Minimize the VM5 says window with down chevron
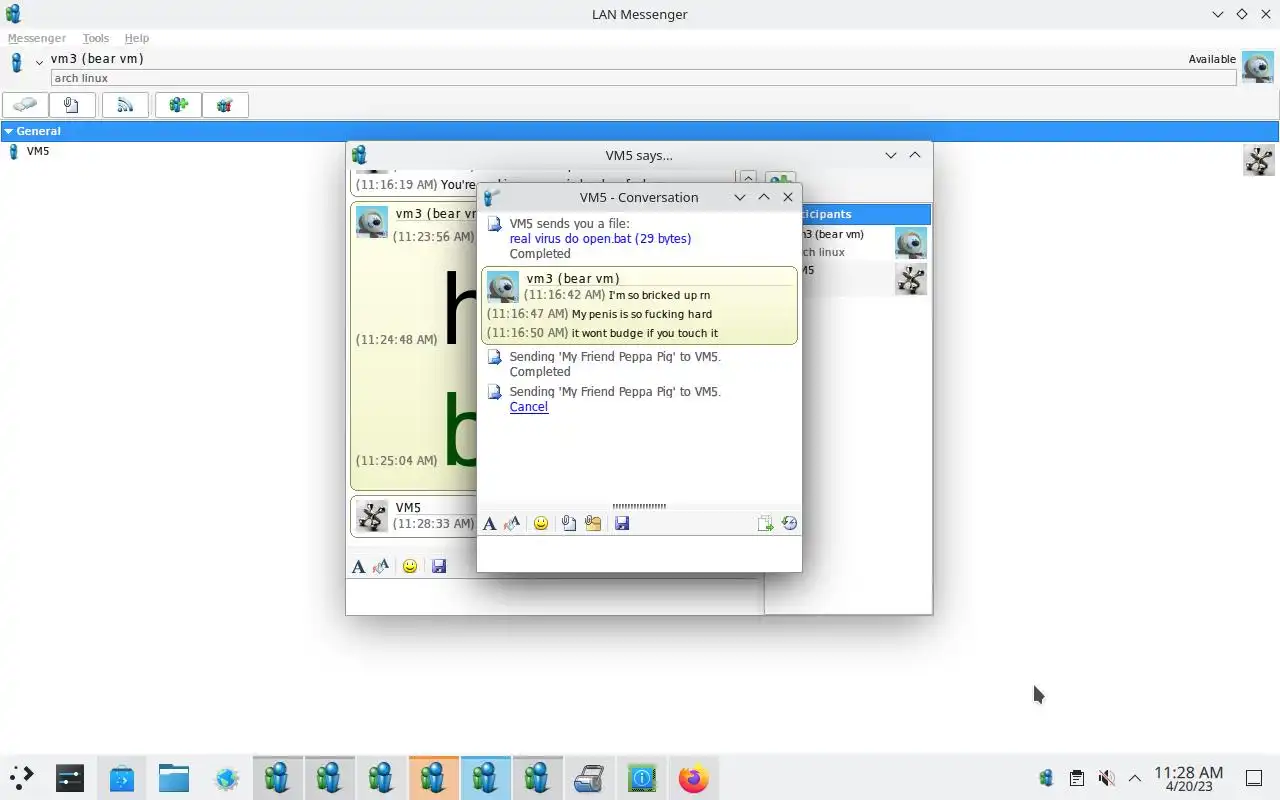Image resolution: width=1280 pixels, height=800 pixels. pyautogui.click(x=891, y=155)
